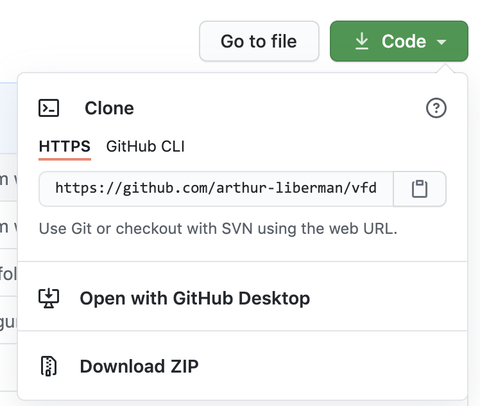The width and height of the screenshot is (480, 406).
Task: Click the Clone heading text
Action: coord(109,108)
